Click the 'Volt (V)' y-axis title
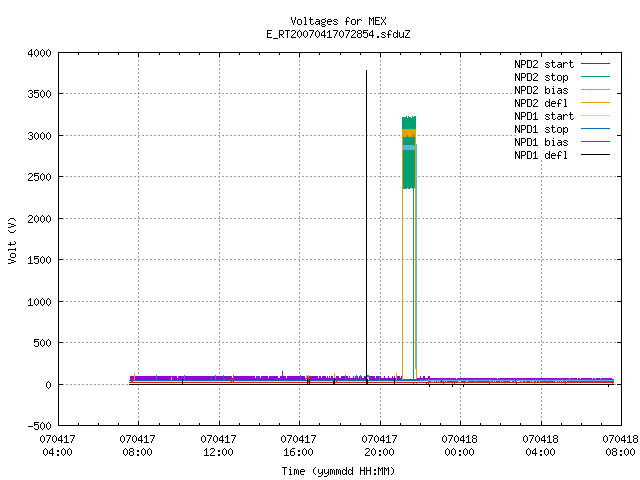The width and height of the screenshot is (640, 480). (12, 241)
